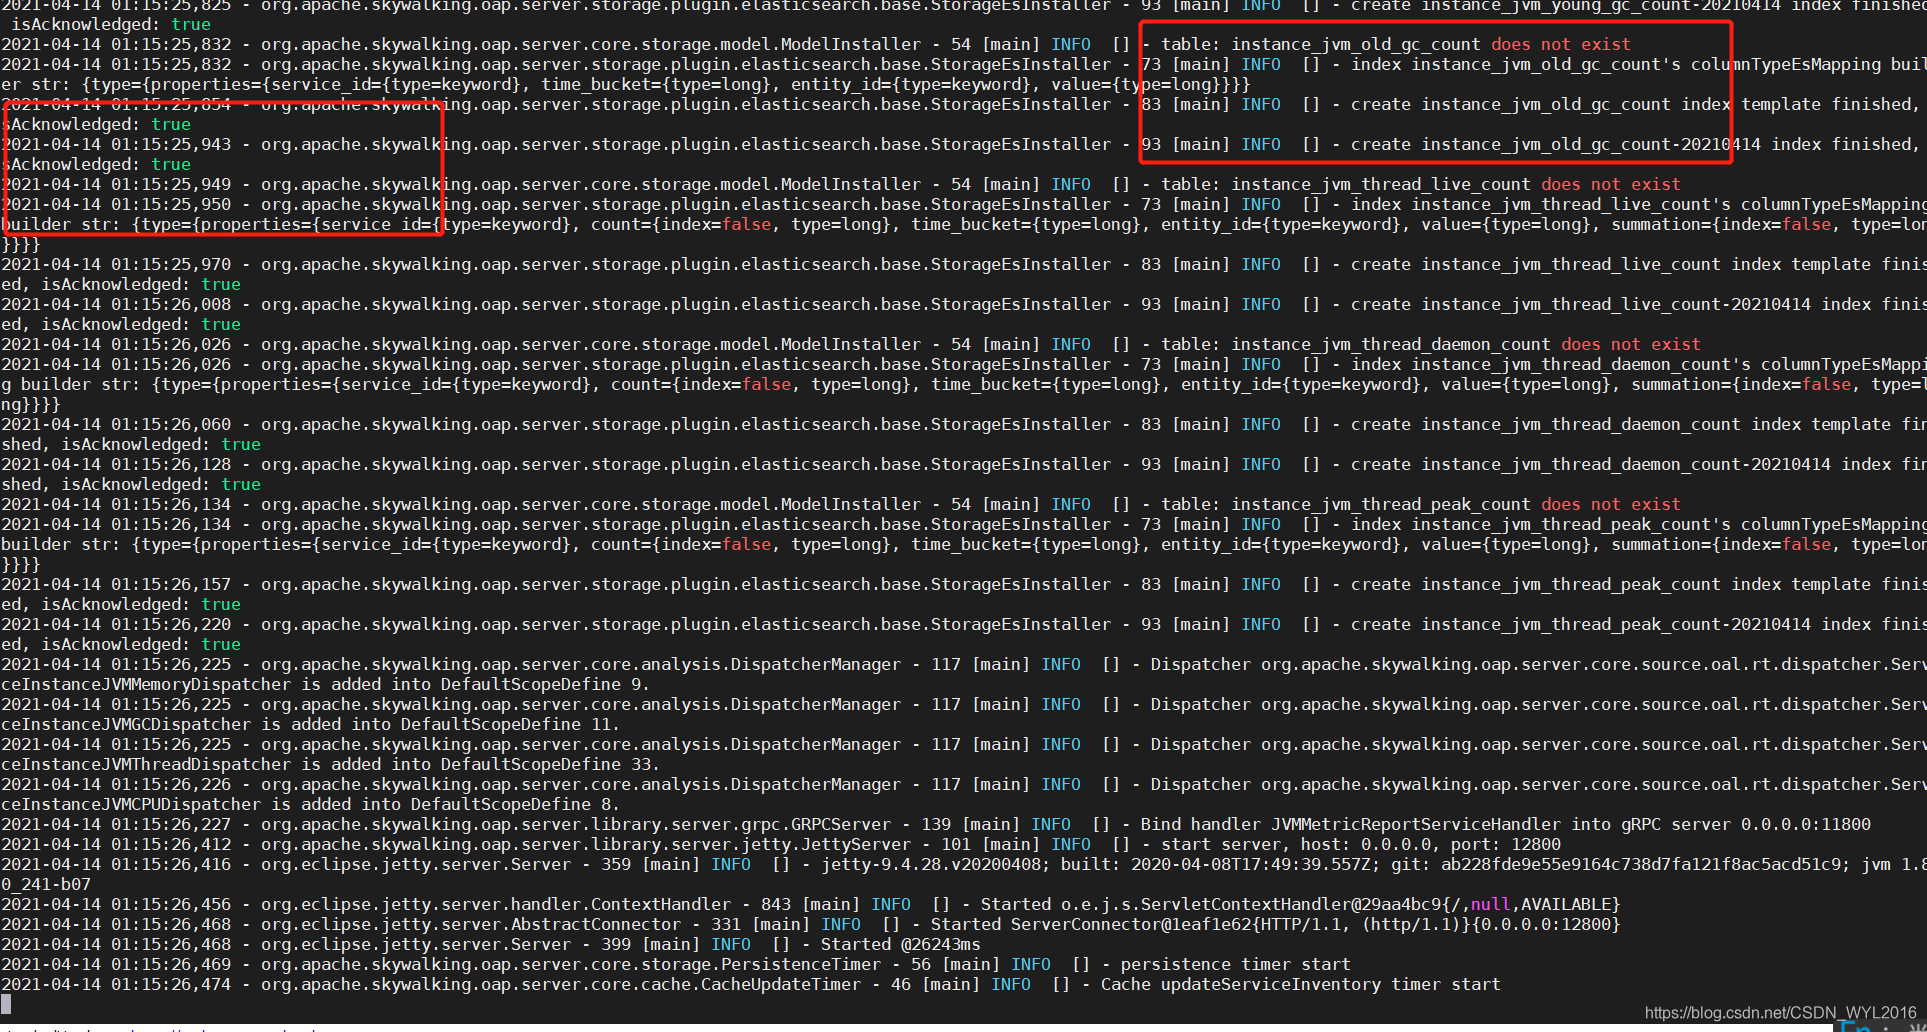1927x1032 pixels.
Task: Click timestamp '2021-04-14 01:15:26,226'
Action: (x=116, y=784)
